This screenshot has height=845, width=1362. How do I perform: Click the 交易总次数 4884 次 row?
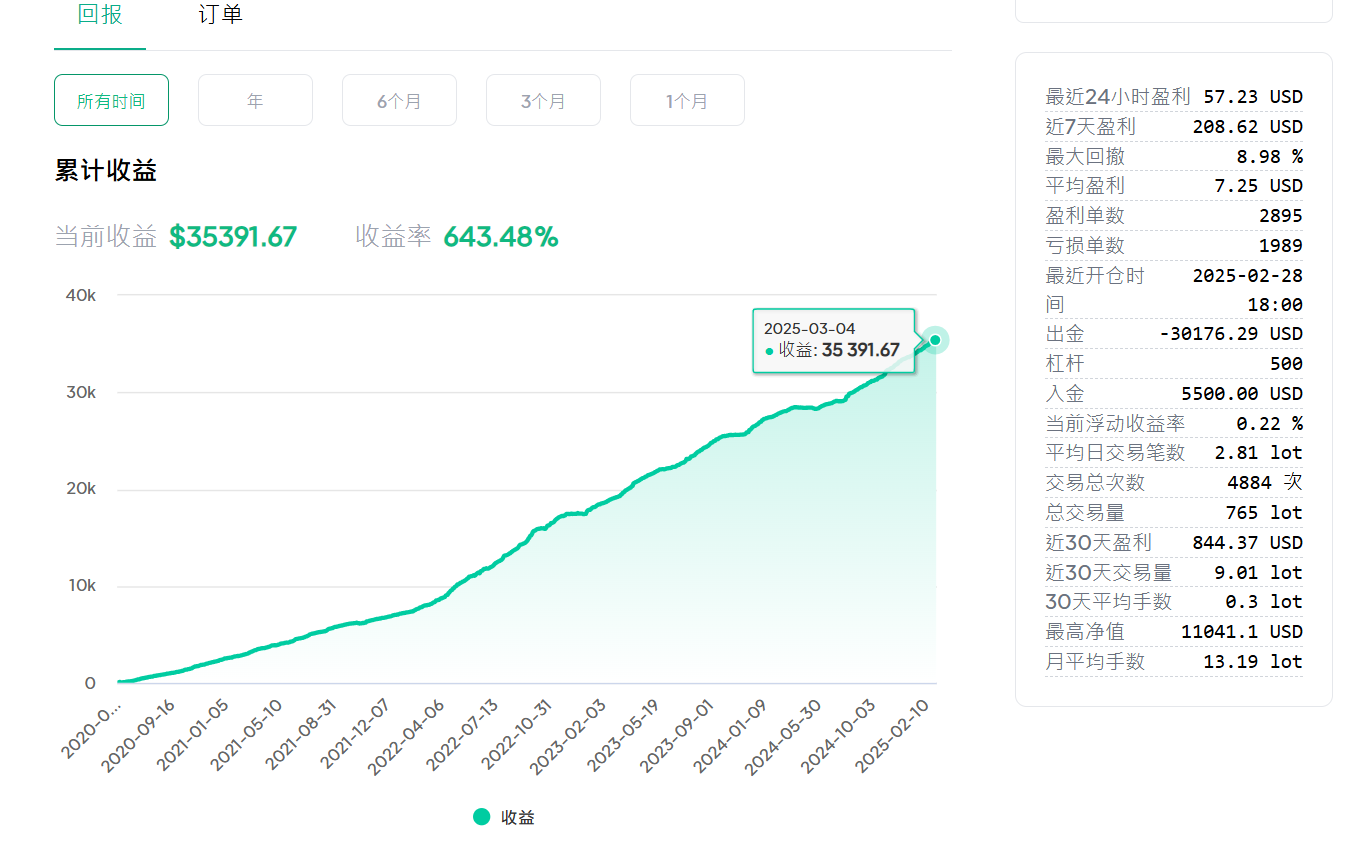1173,483
